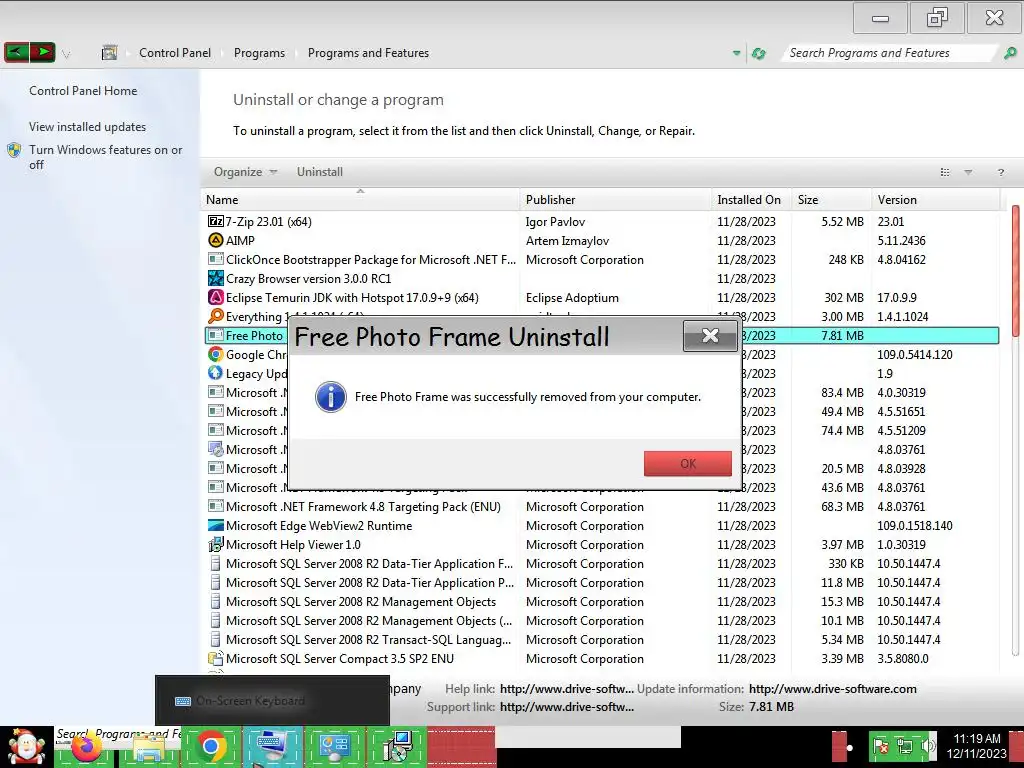Select the Legacy Update icon
Screen dimensions: 1024x768
click(x=216, y=374)
